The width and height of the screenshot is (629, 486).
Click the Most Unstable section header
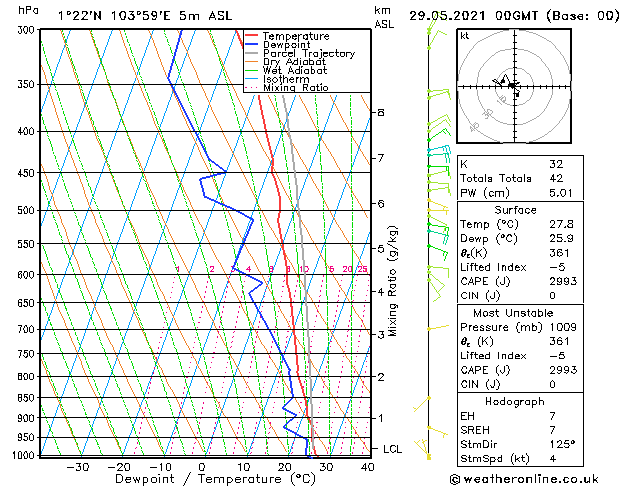click(513, 313)
